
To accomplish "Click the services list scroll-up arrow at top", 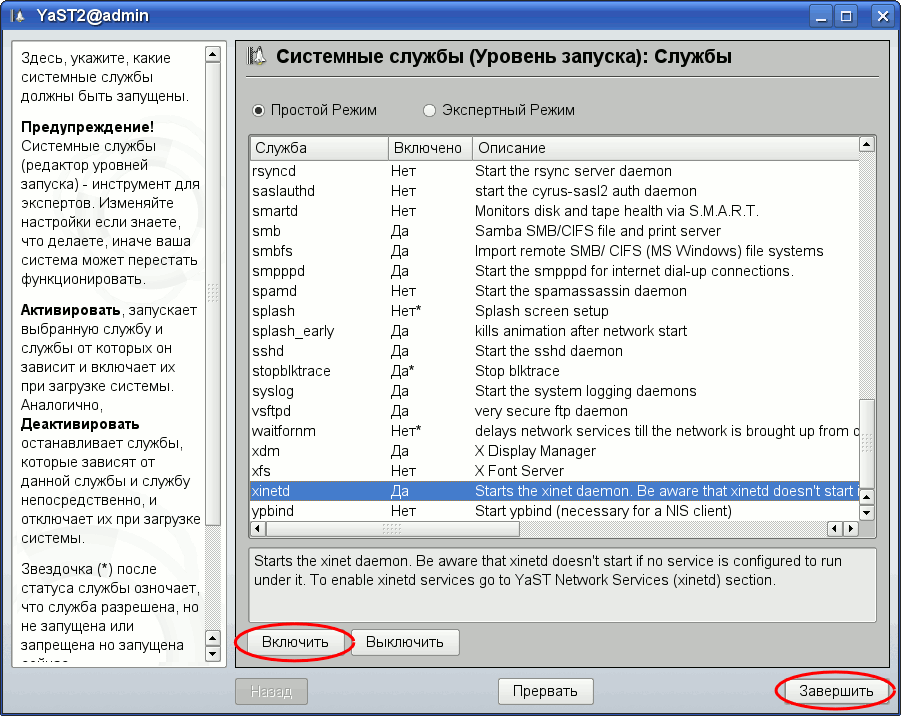I will click(x=867, y=144).
